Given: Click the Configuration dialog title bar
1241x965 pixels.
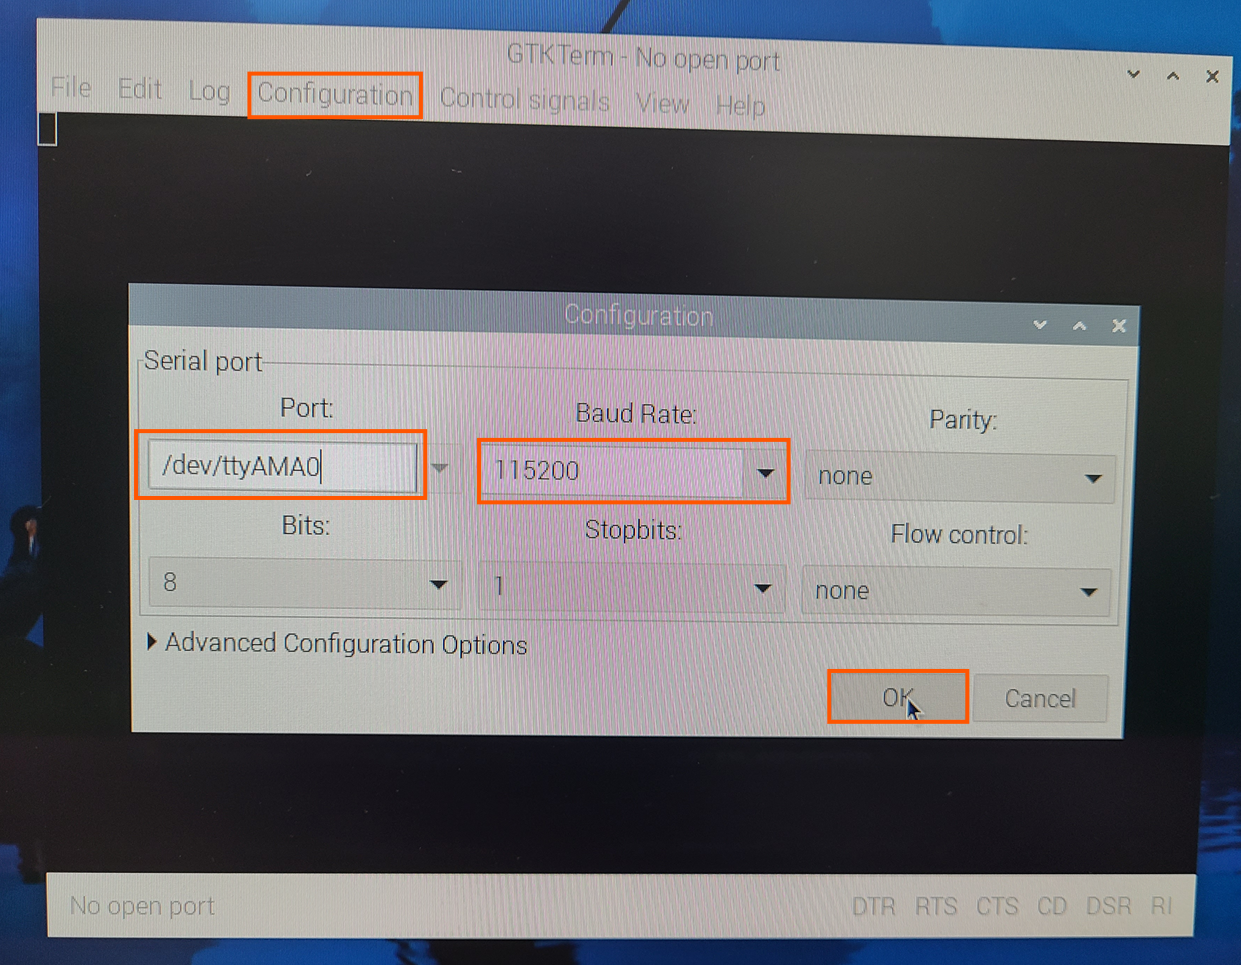Looking at the screenshot, I should [x=634, y=316].
